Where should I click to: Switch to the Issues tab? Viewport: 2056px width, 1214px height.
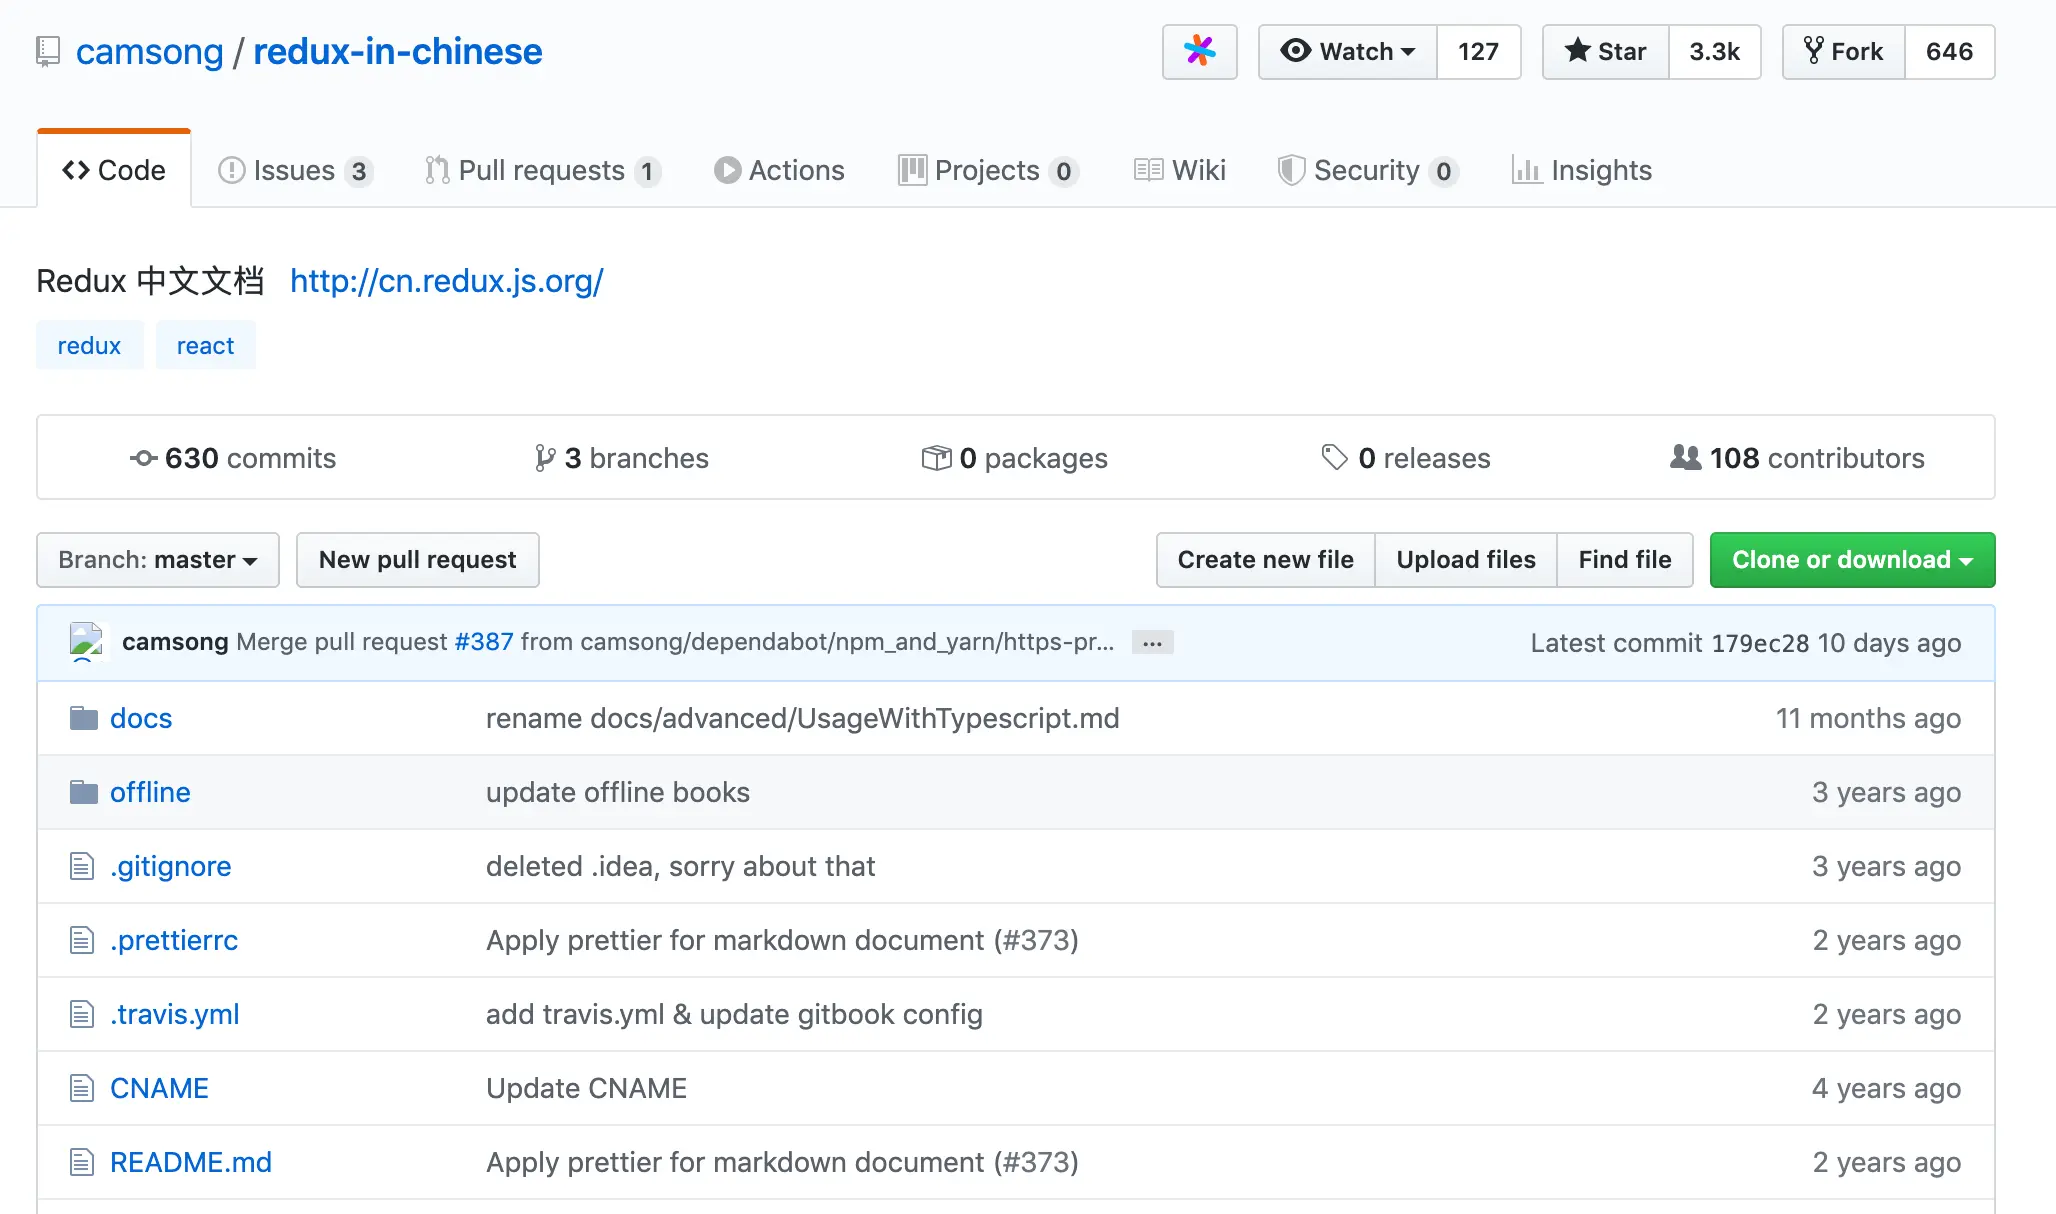[294, 170]
